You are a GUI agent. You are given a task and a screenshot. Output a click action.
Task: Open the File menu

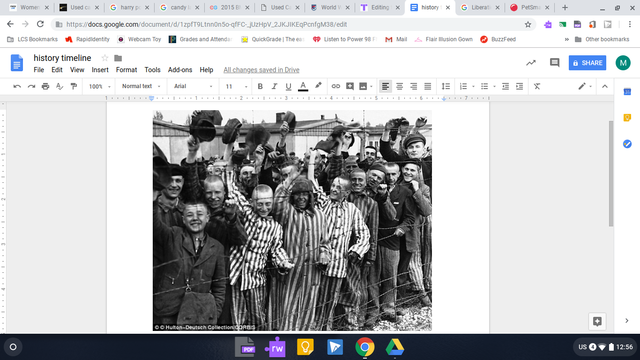39,70
